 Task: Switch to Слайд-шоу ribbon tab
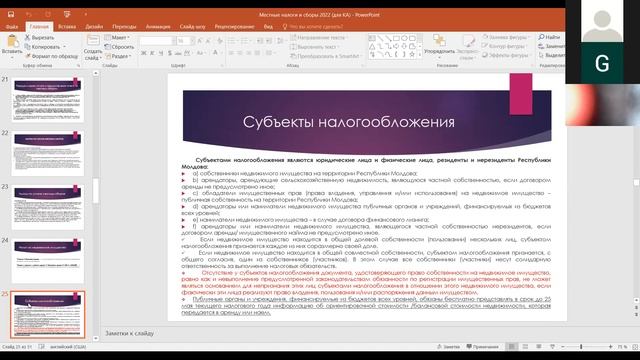[x=192, y=27]
